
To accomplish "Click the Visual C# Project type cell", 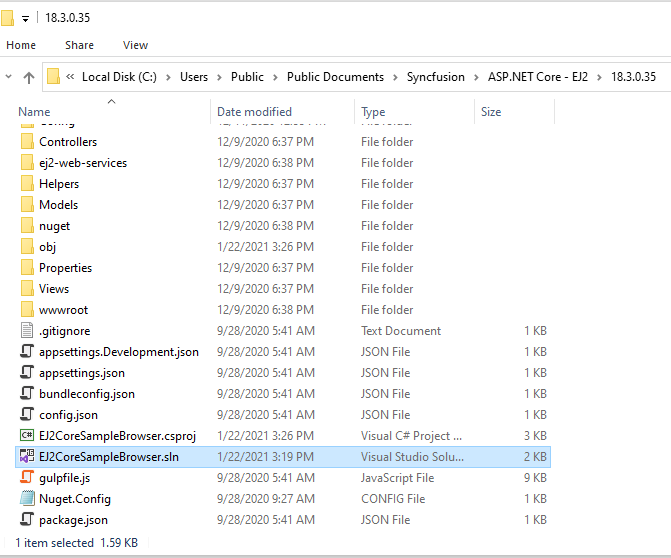I will pos(411,435).
